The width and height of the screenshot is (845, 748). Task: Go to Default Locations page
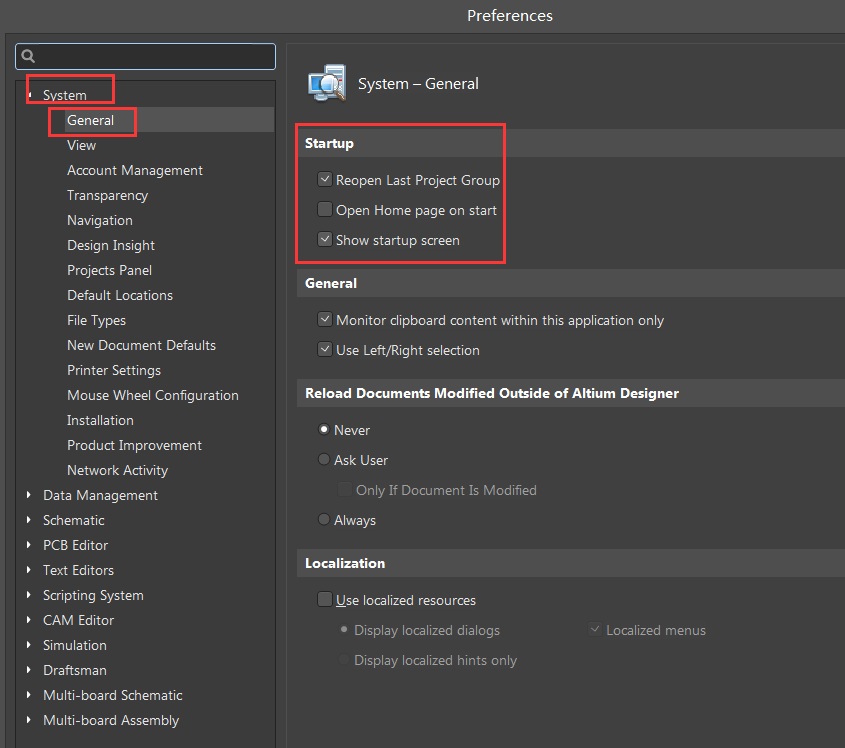120,295
